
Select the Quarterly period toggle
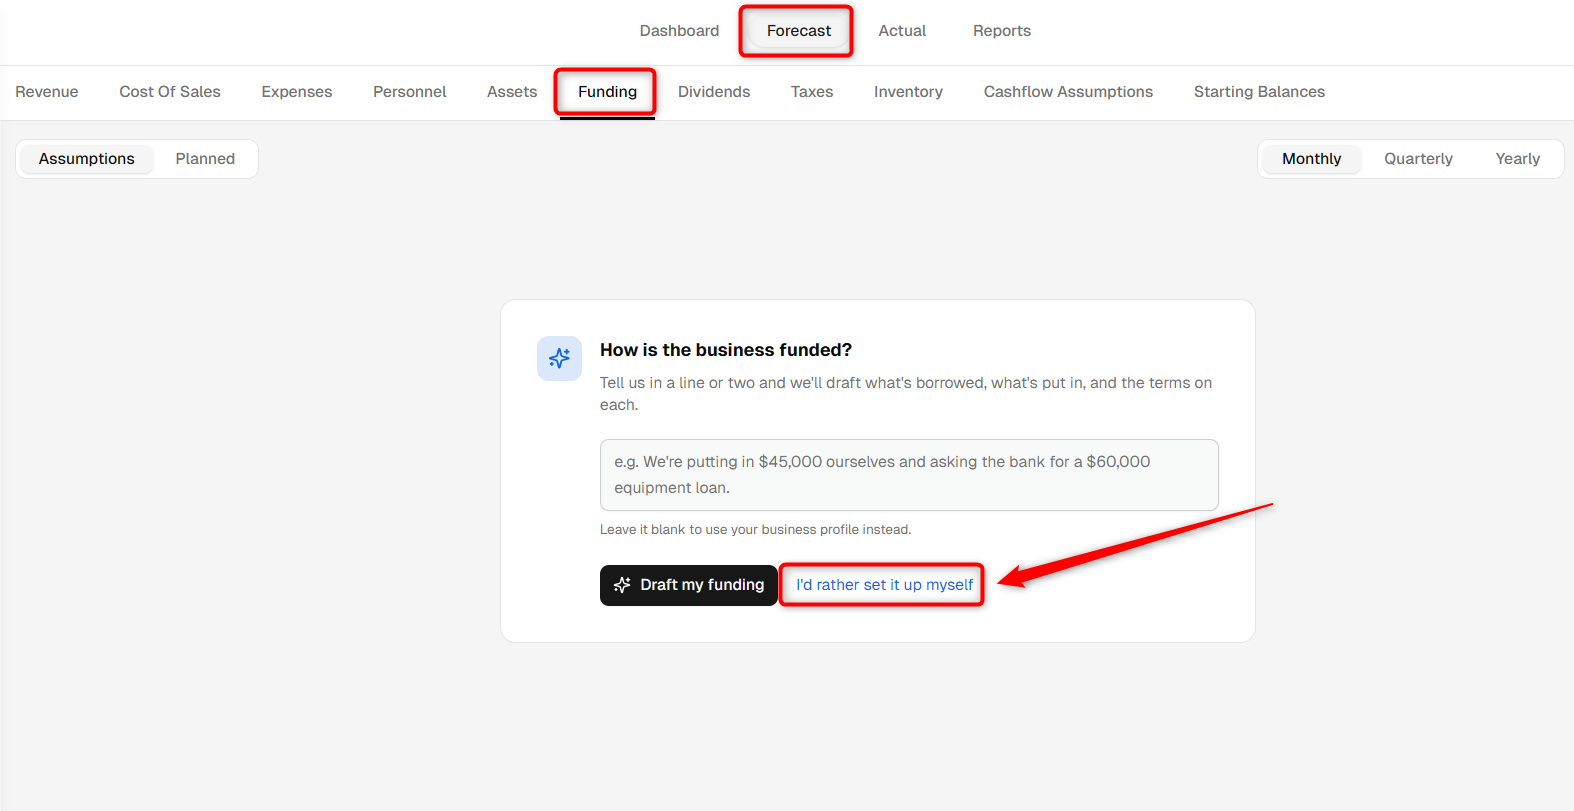[1418, 159]
